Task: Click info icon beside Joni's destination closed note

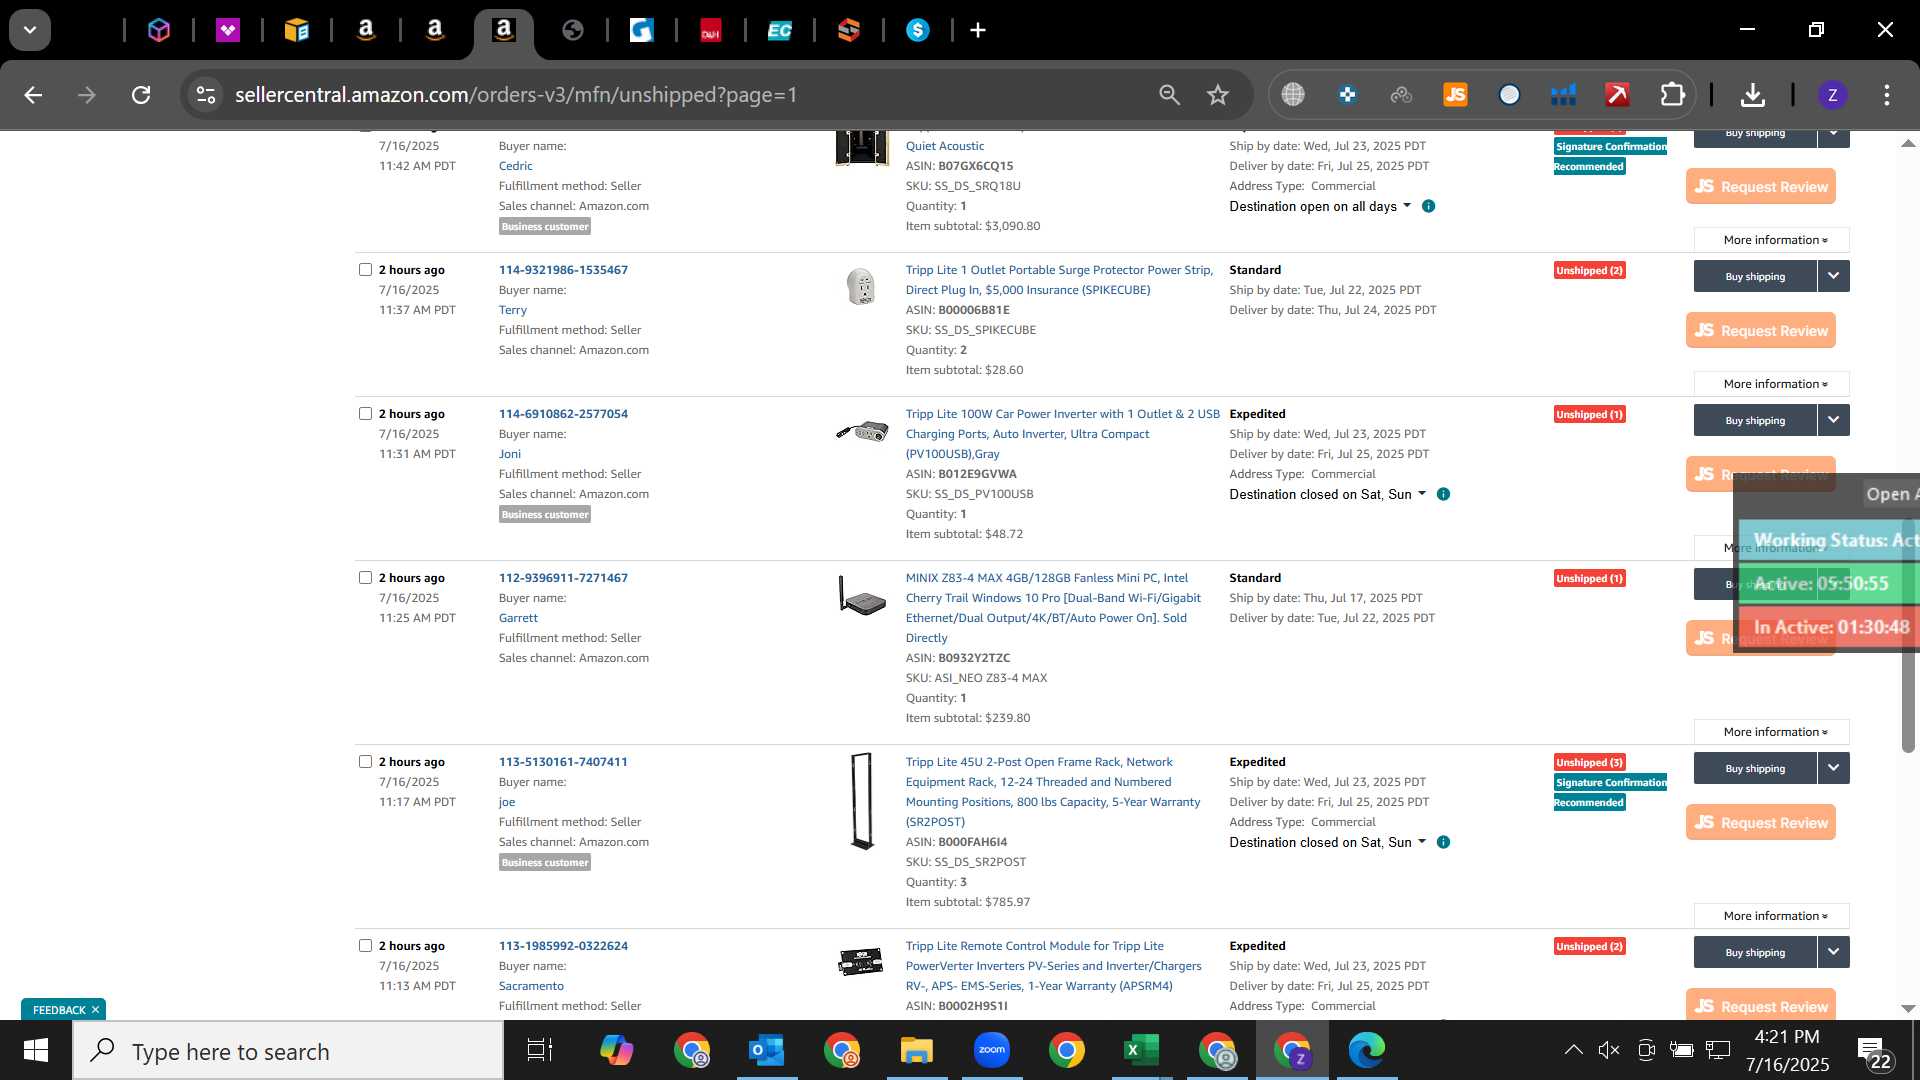Action: pos(1443,494)
